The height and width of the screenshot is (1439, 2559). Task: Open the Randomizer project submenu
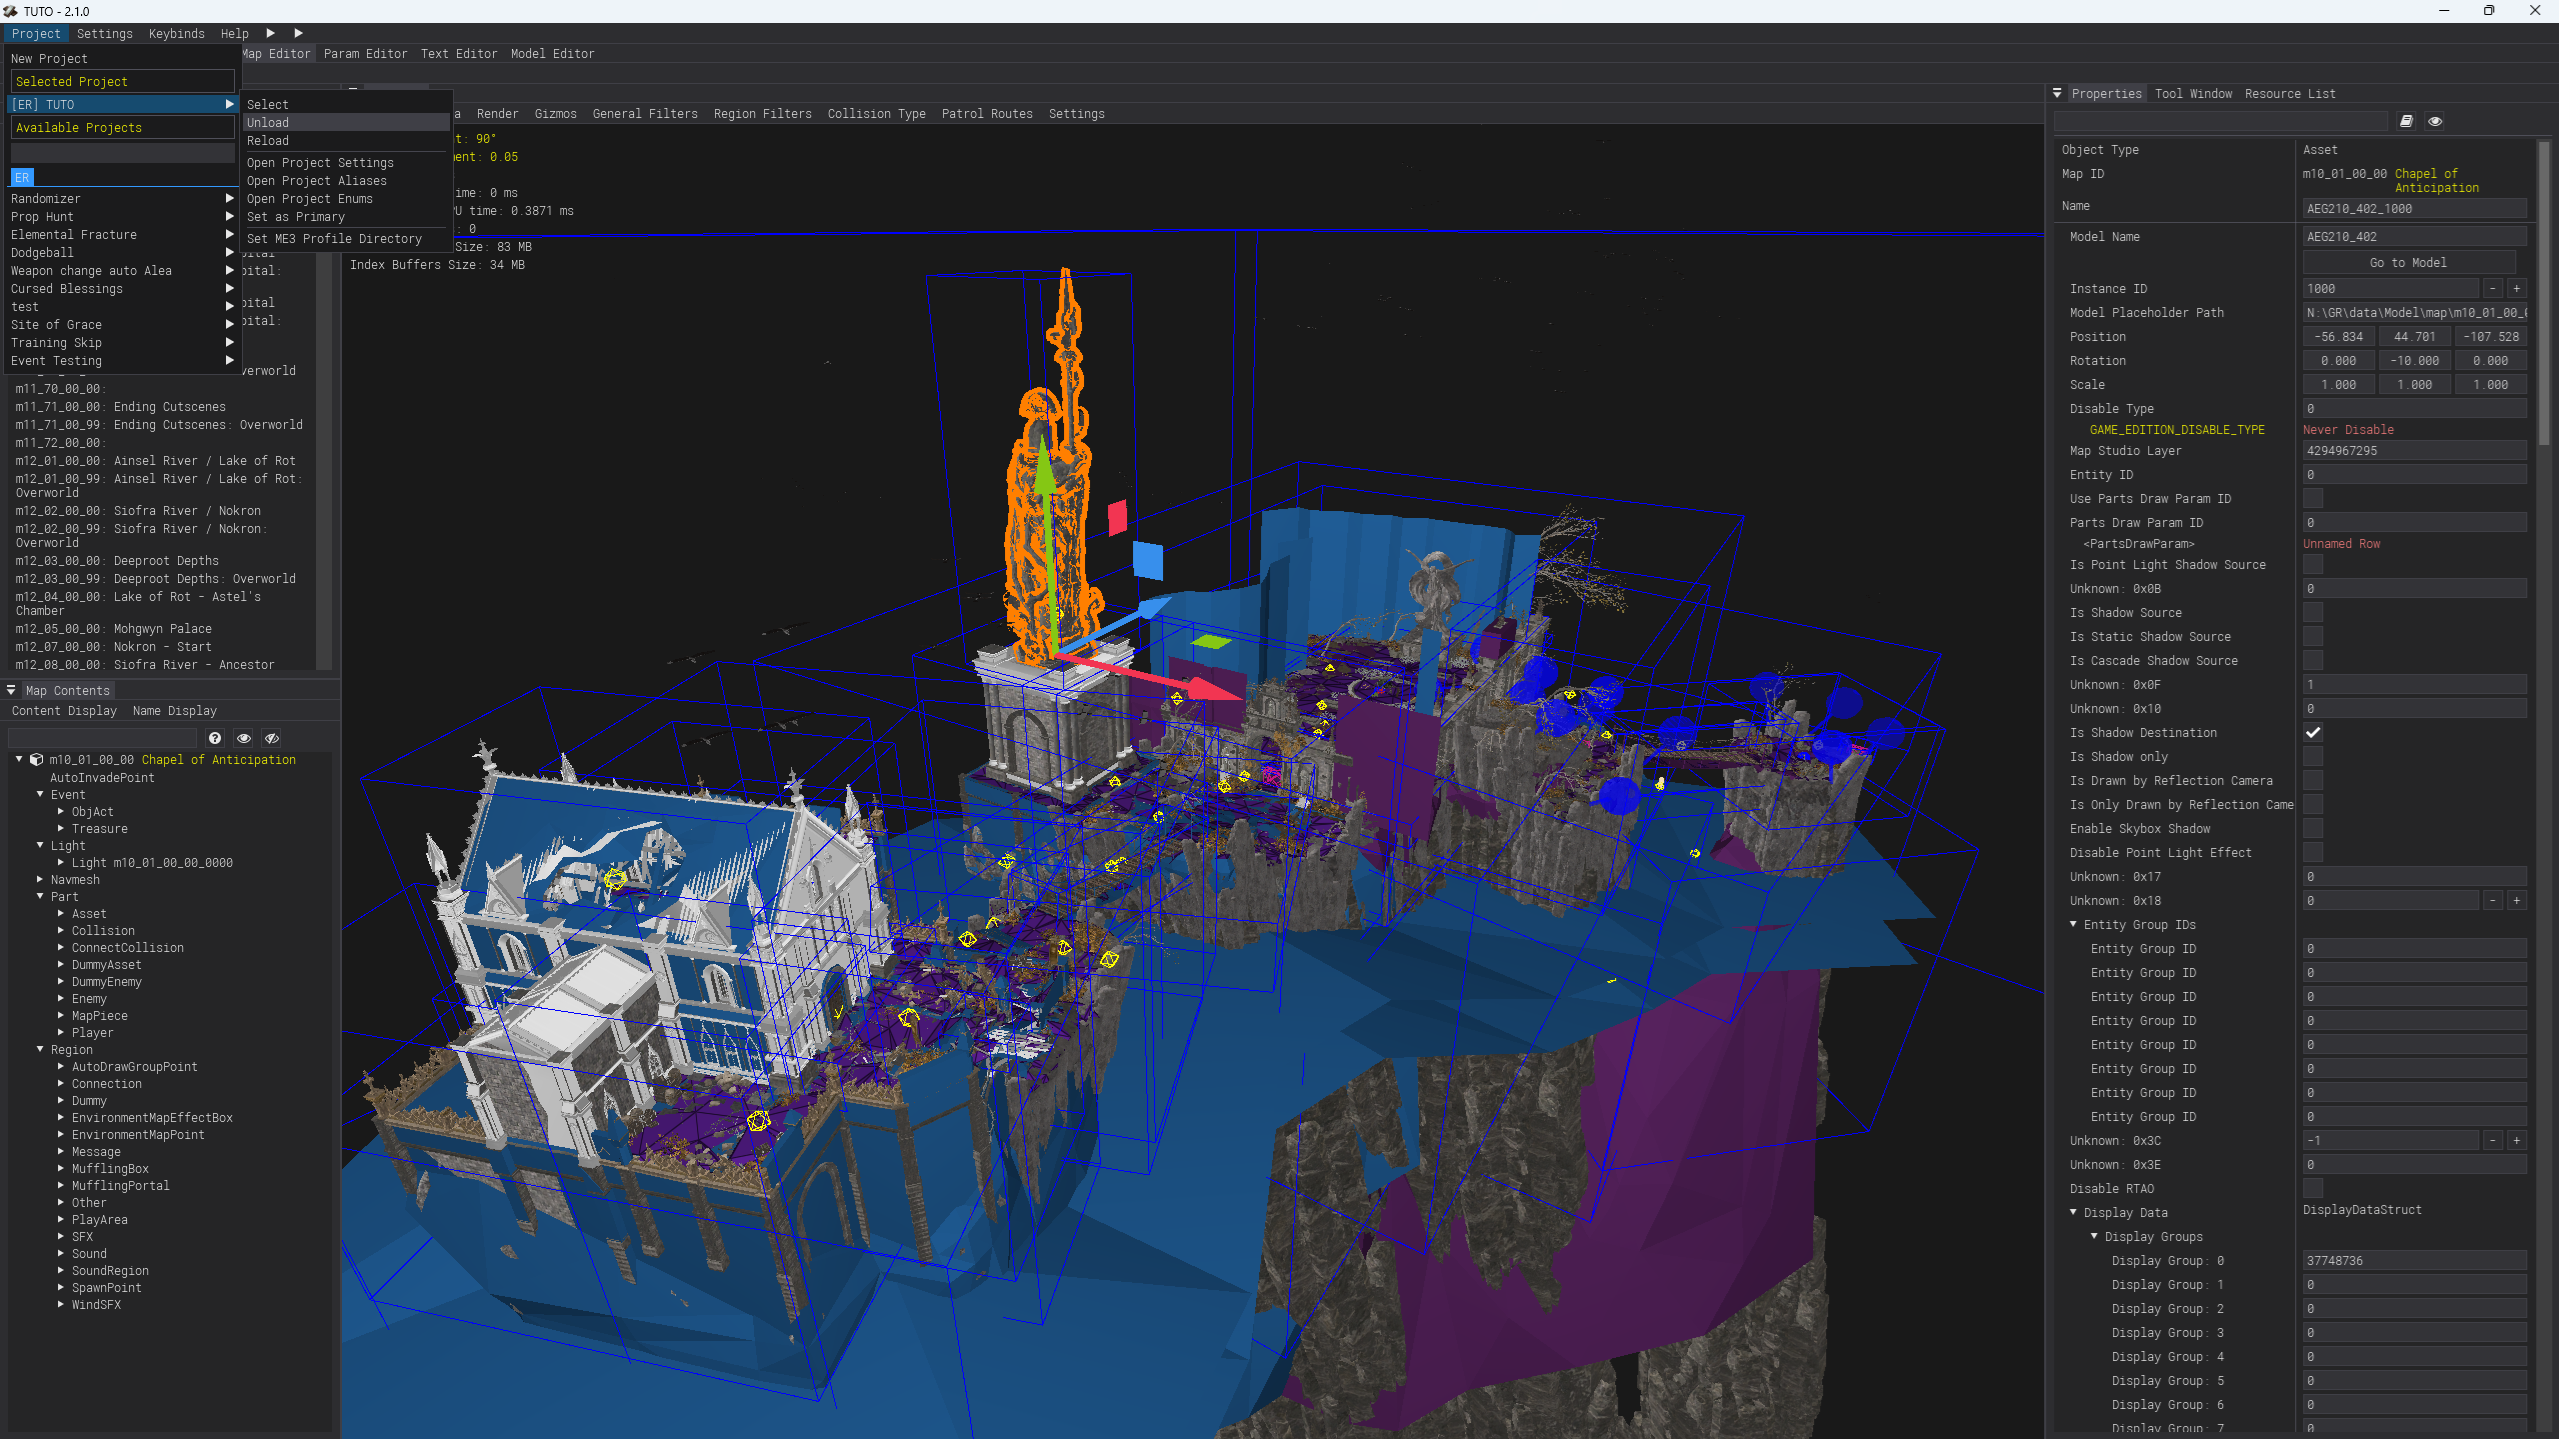(122, 199)
